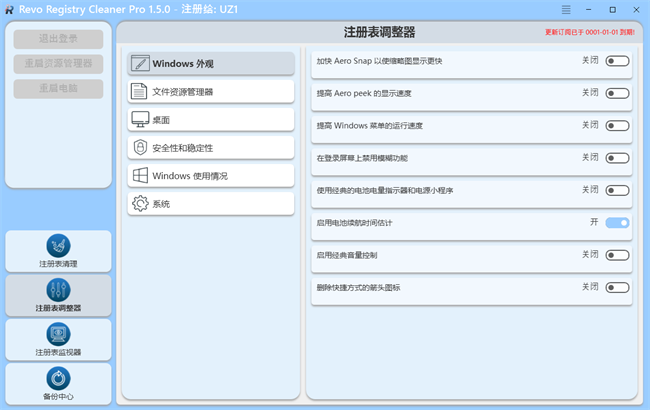This screenshot has height=410, width=650.
Task: Open the 备份中心 icon
Action: [x=58, y=378]
